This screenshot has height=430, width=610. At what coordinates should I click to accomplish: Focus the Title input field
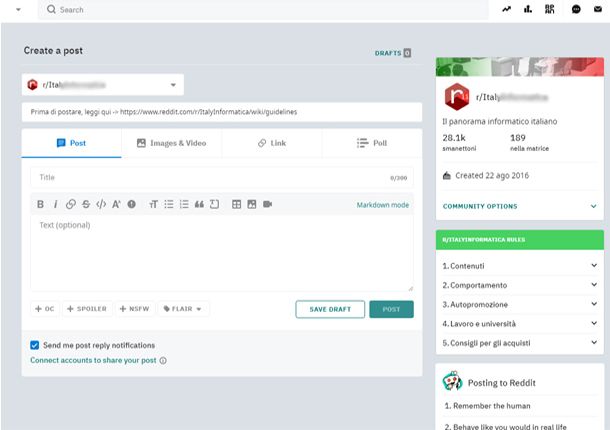pos(222,177)
